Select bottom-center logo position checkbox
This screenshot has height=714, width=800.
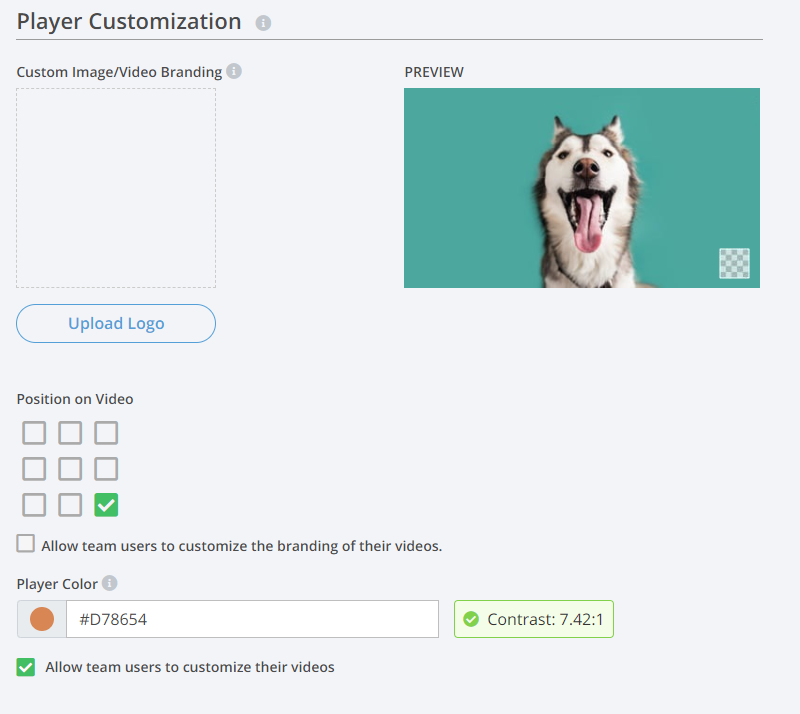(70, 505)
